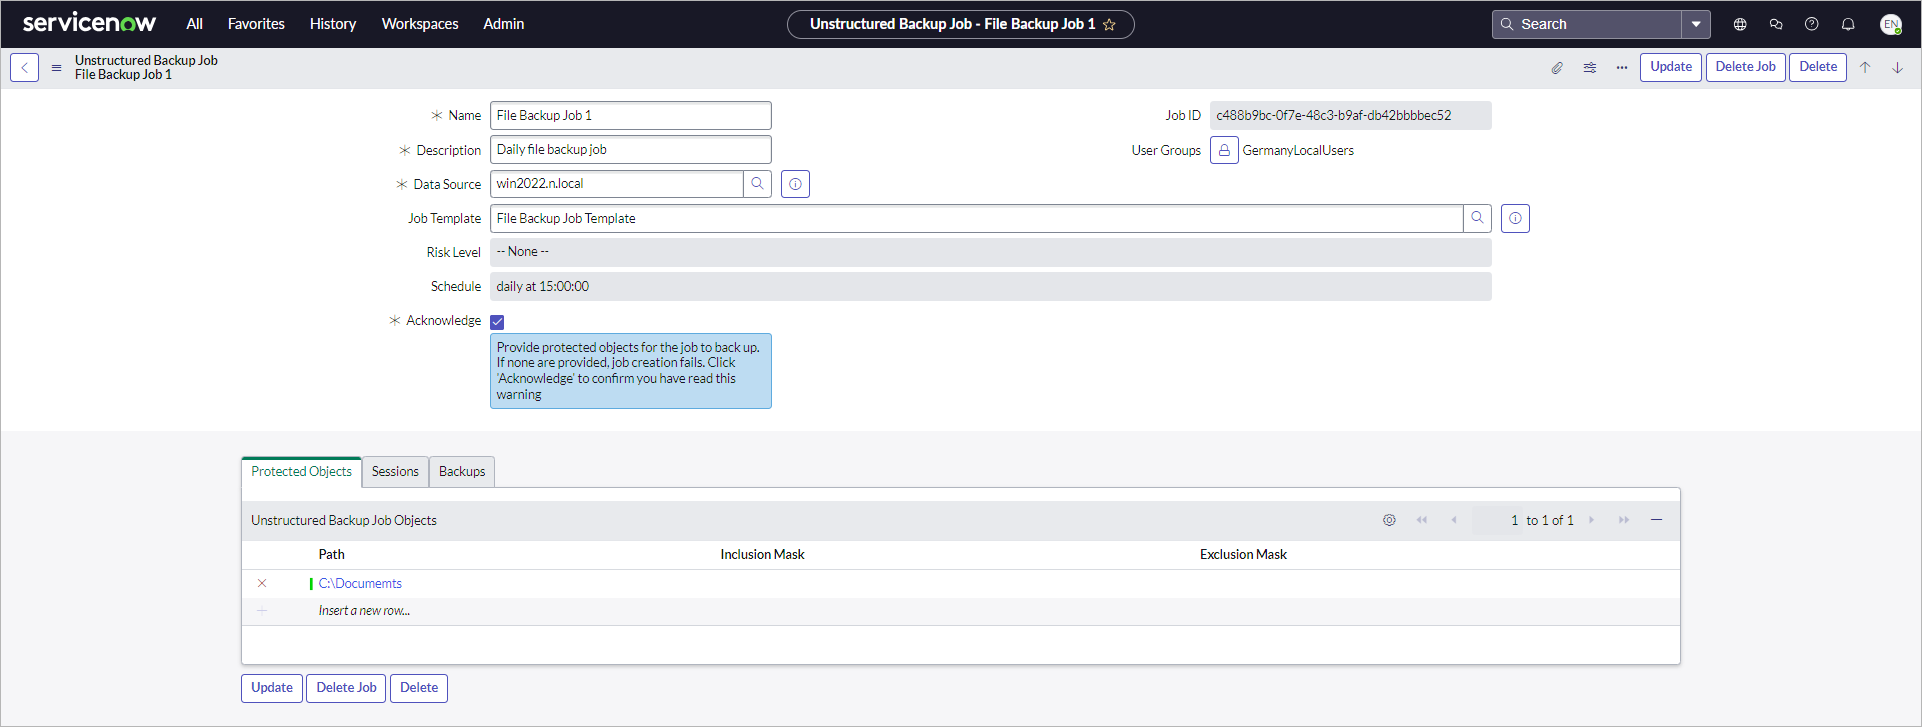
Task: Add title to favorites with star icon
Action: tap(1109, 25)
